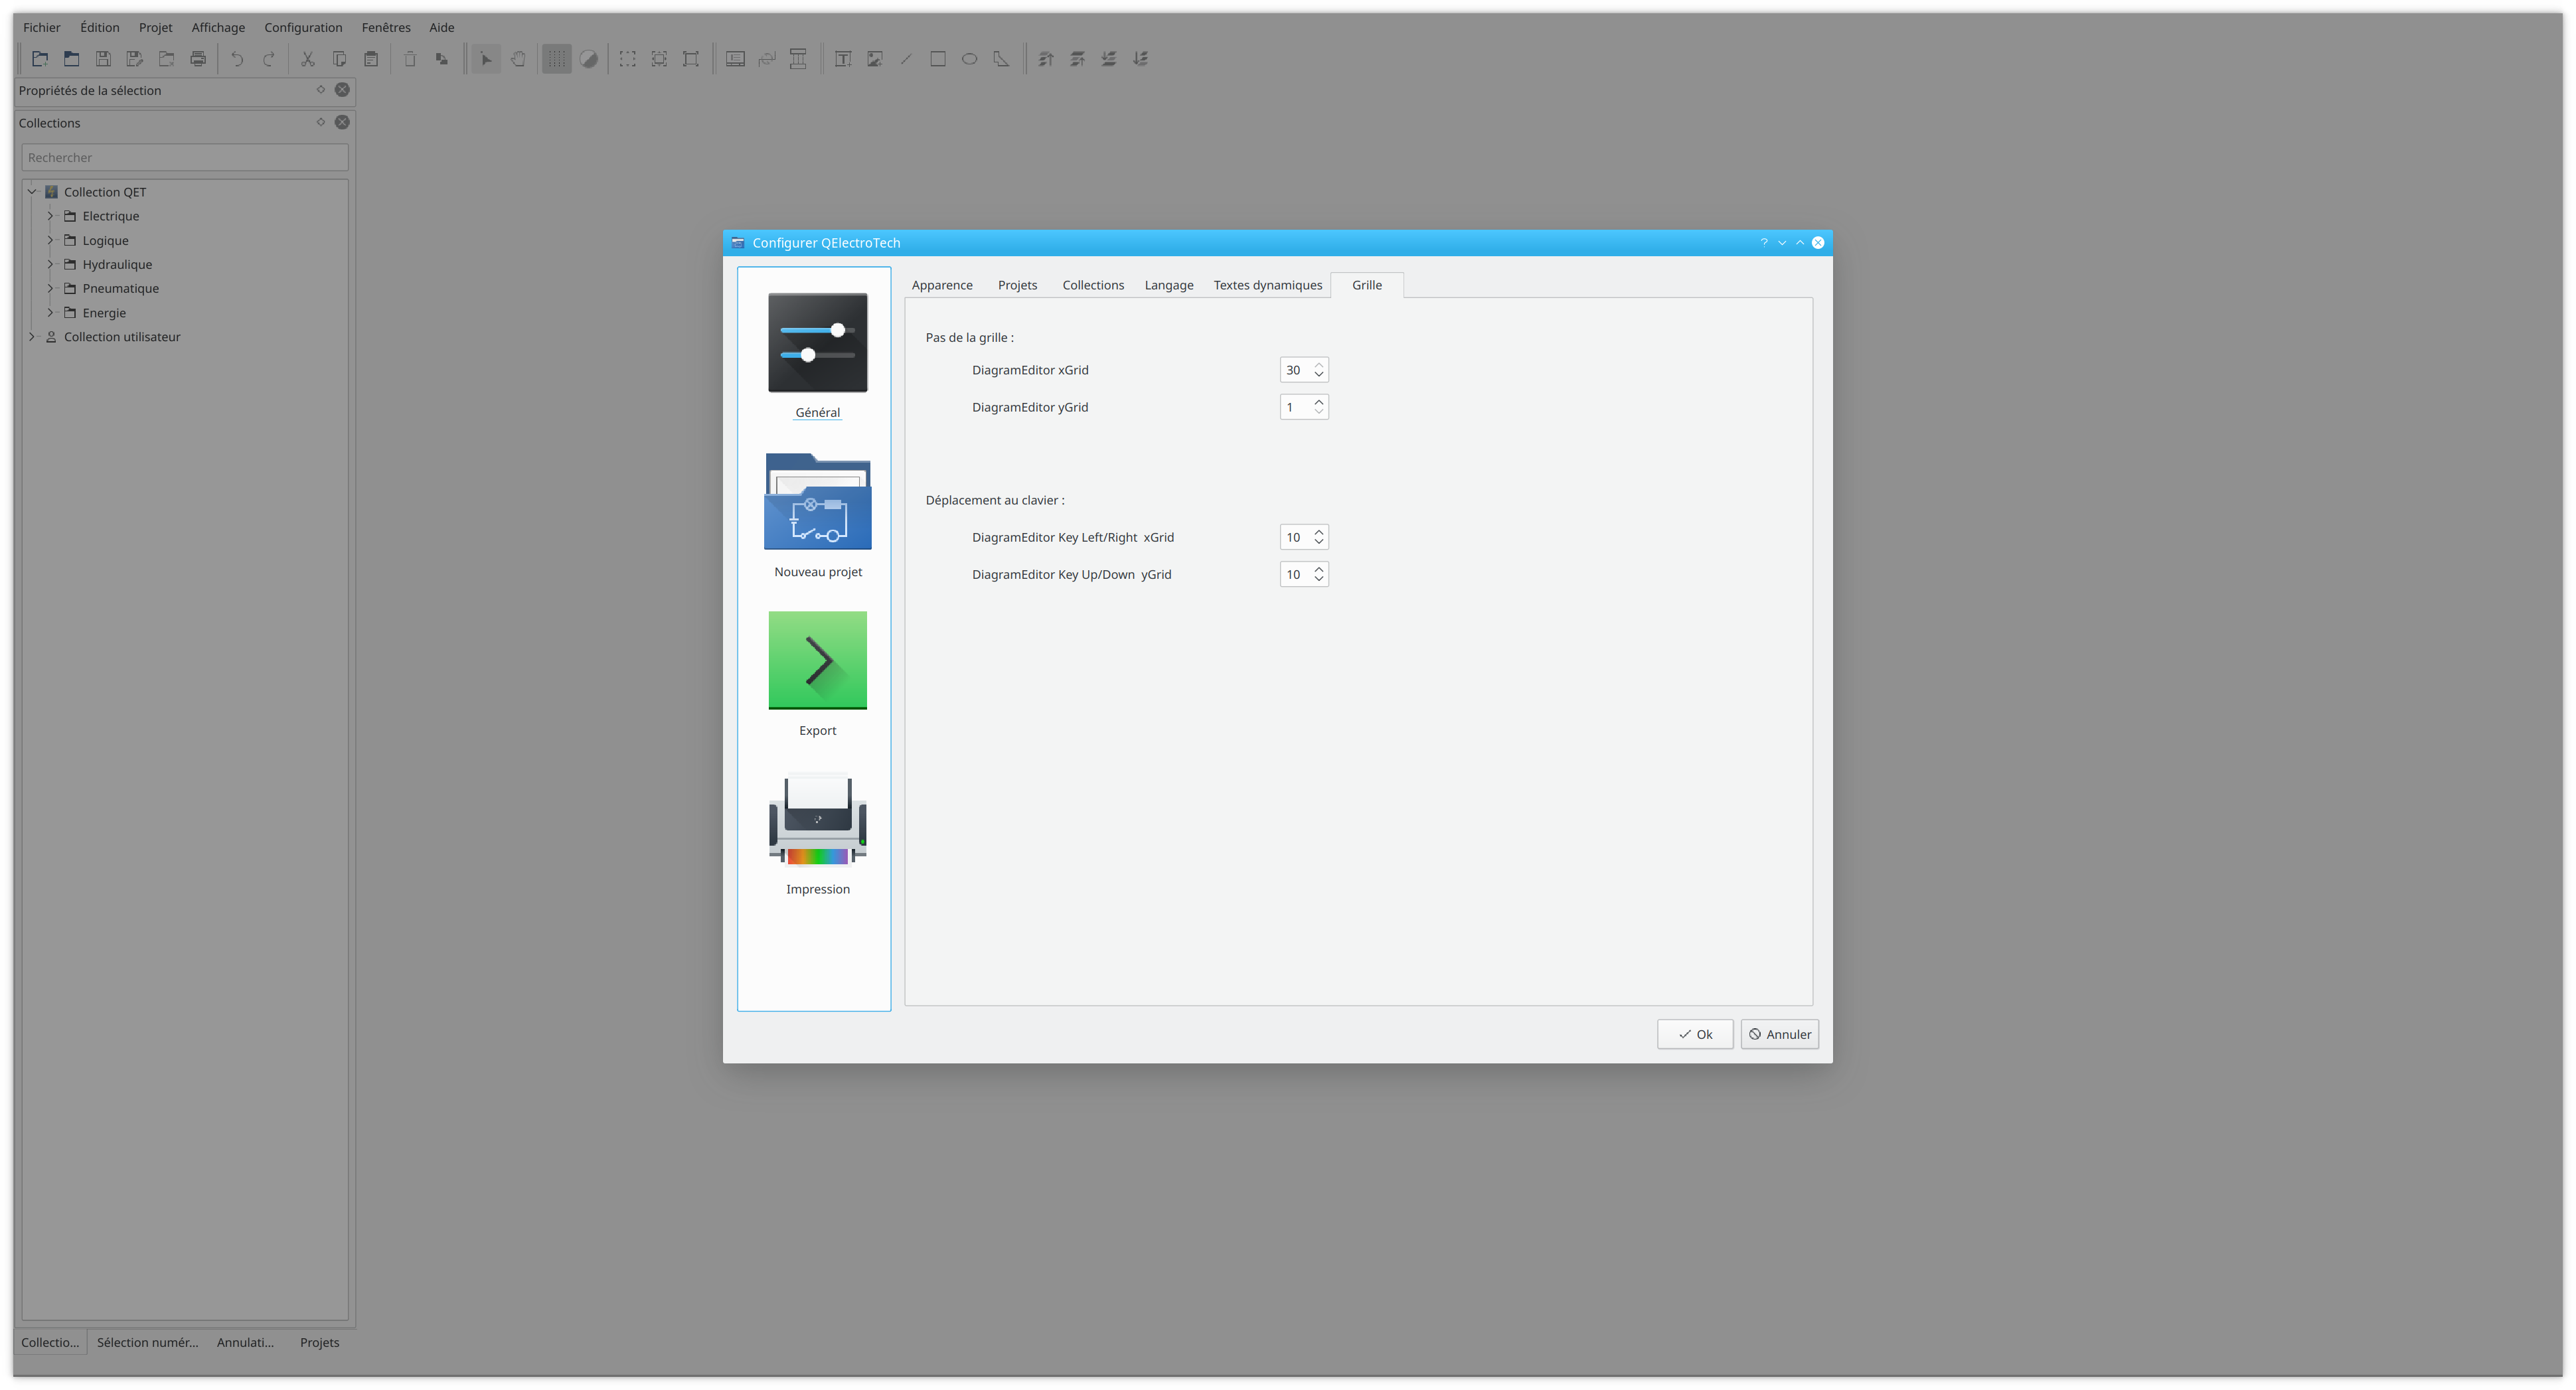Image resolution: width=2576 pixels, height=1390 pixels.
Task: Click the save as icon with pencil
Action: click(135, 59)
